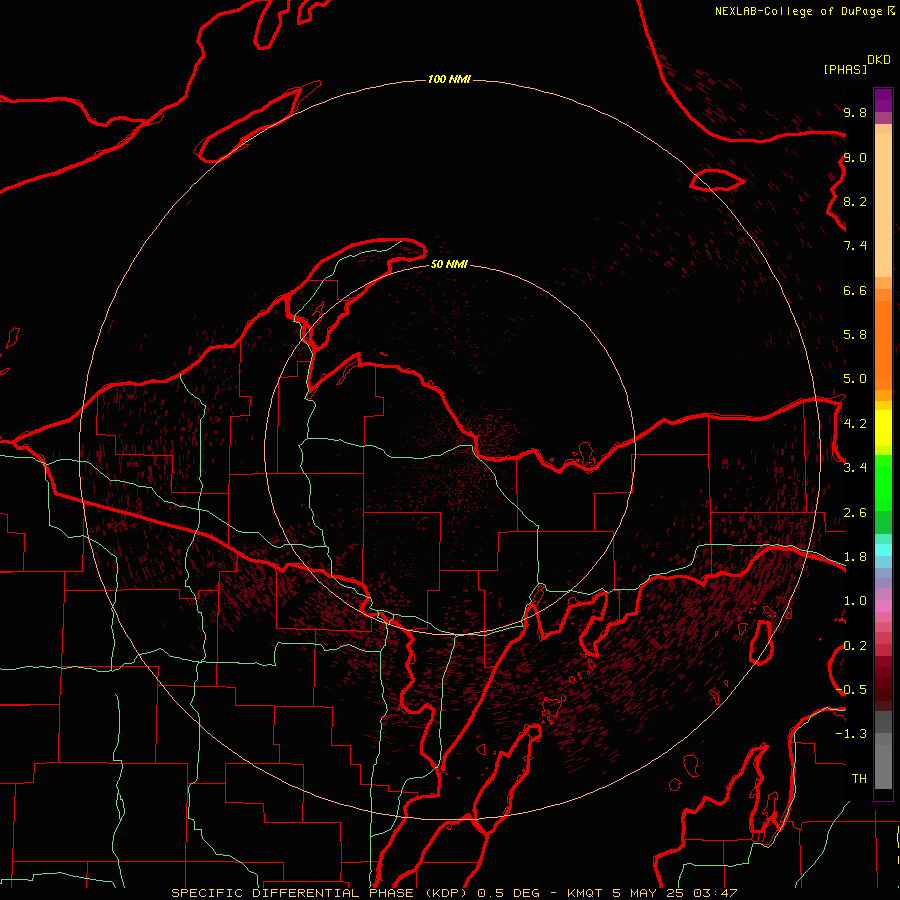Select the 0.2 value on the scale
Screen dimensions: 900x900
(x=855, y=646)
